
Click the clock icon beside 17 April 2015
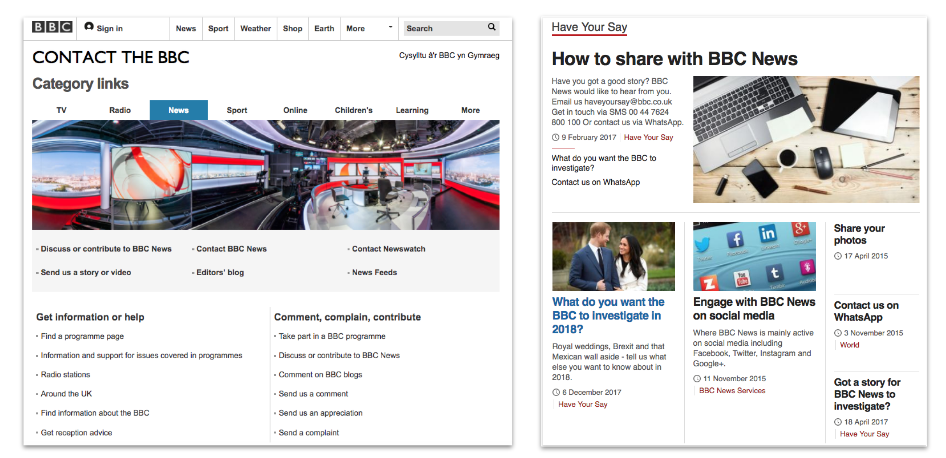click(837, 256)
